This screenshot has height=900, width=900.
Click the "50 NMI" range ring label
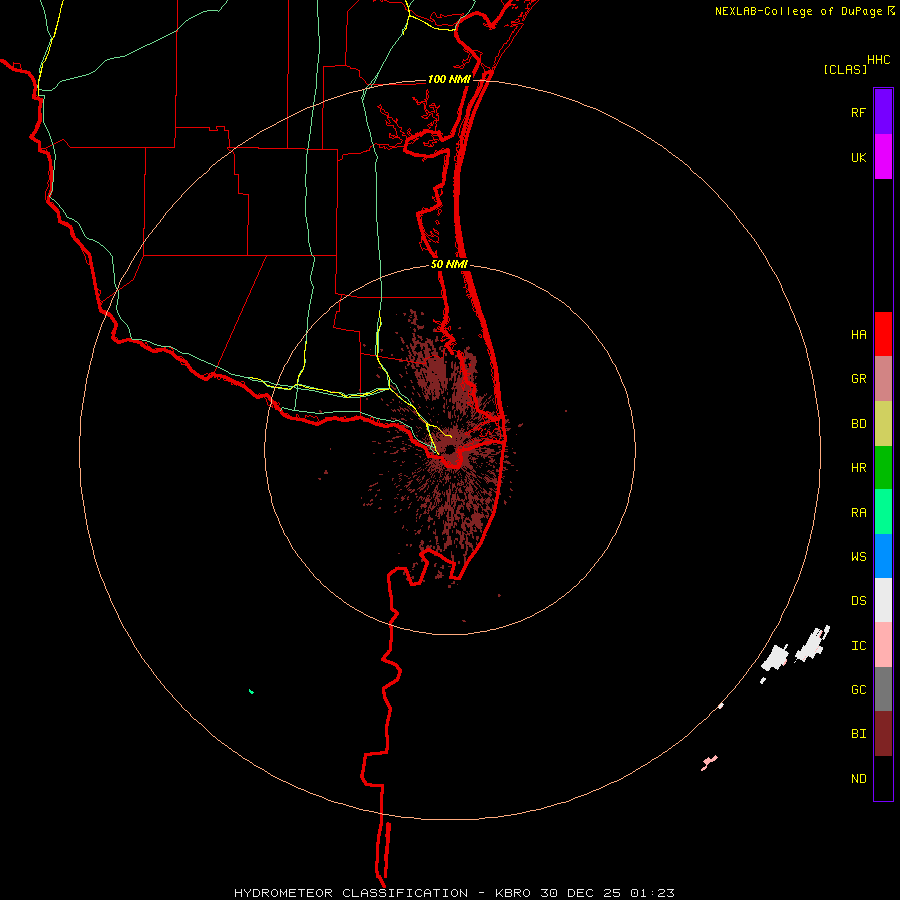click(x=449, y=264)
